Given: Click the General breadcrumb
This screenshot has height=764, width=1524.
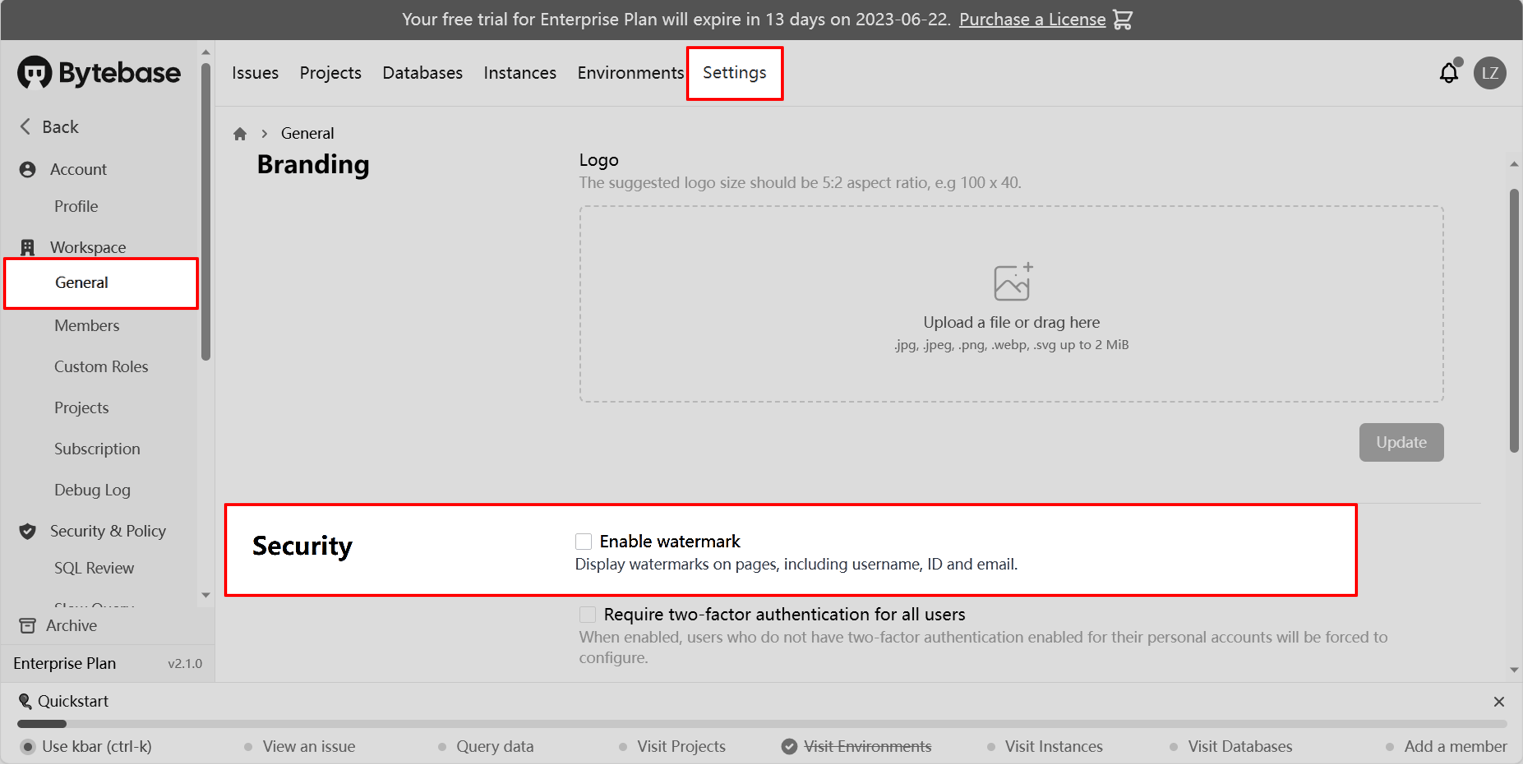Looking at the screenshot, I should (x=307, y=133).
